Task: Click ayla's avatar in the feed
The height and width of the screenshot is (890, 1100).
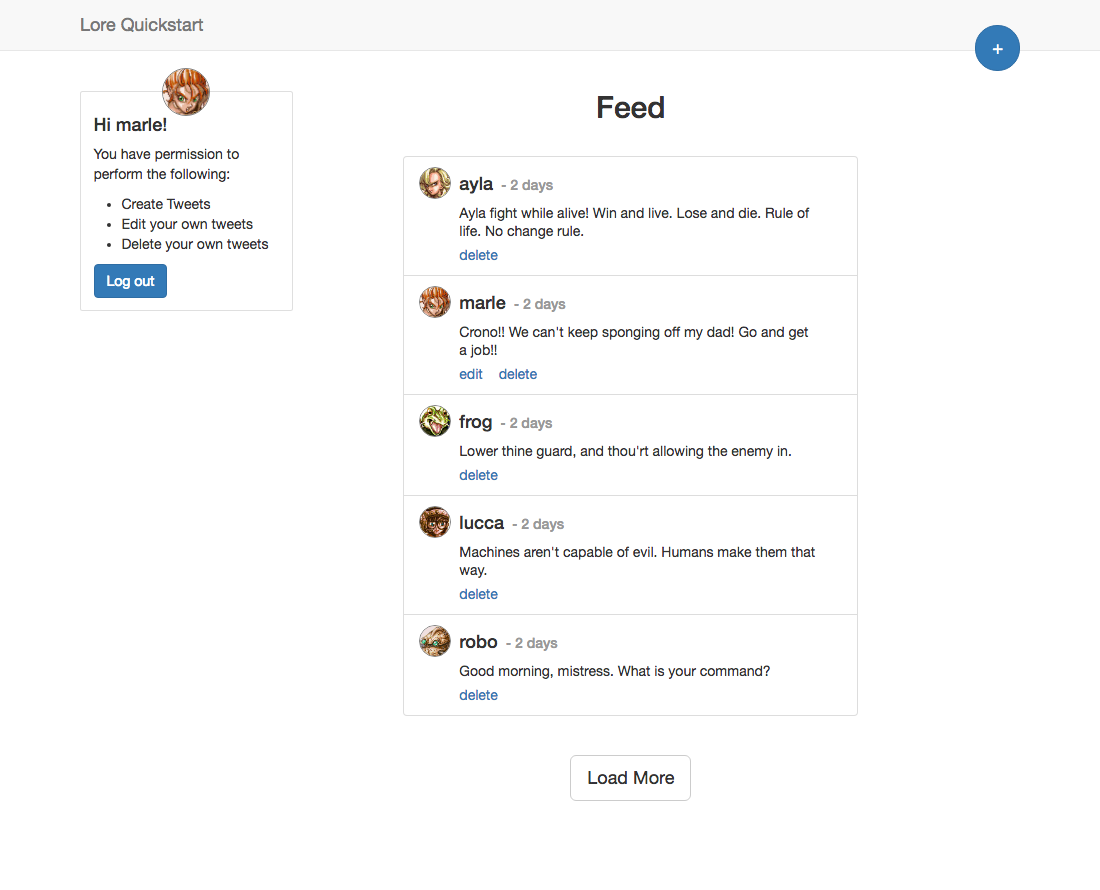Action: [x=435, y=183]
